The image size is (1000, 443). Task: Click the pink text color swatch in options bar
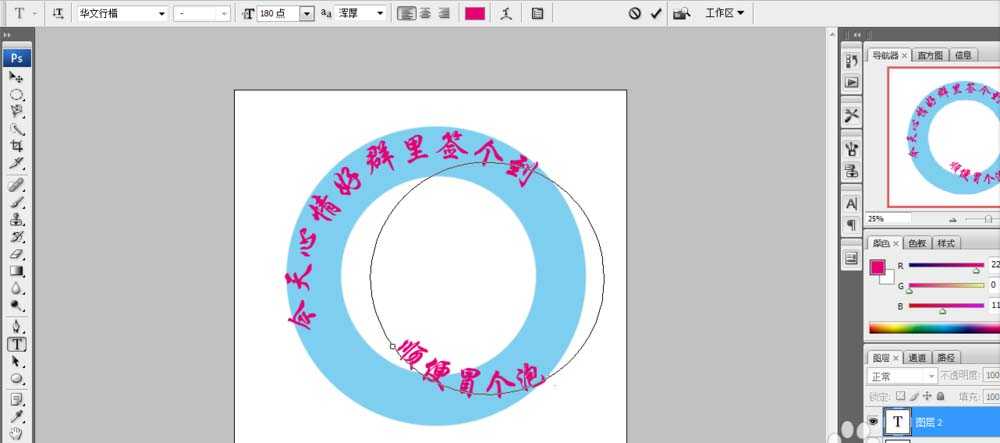coord(475,13)
